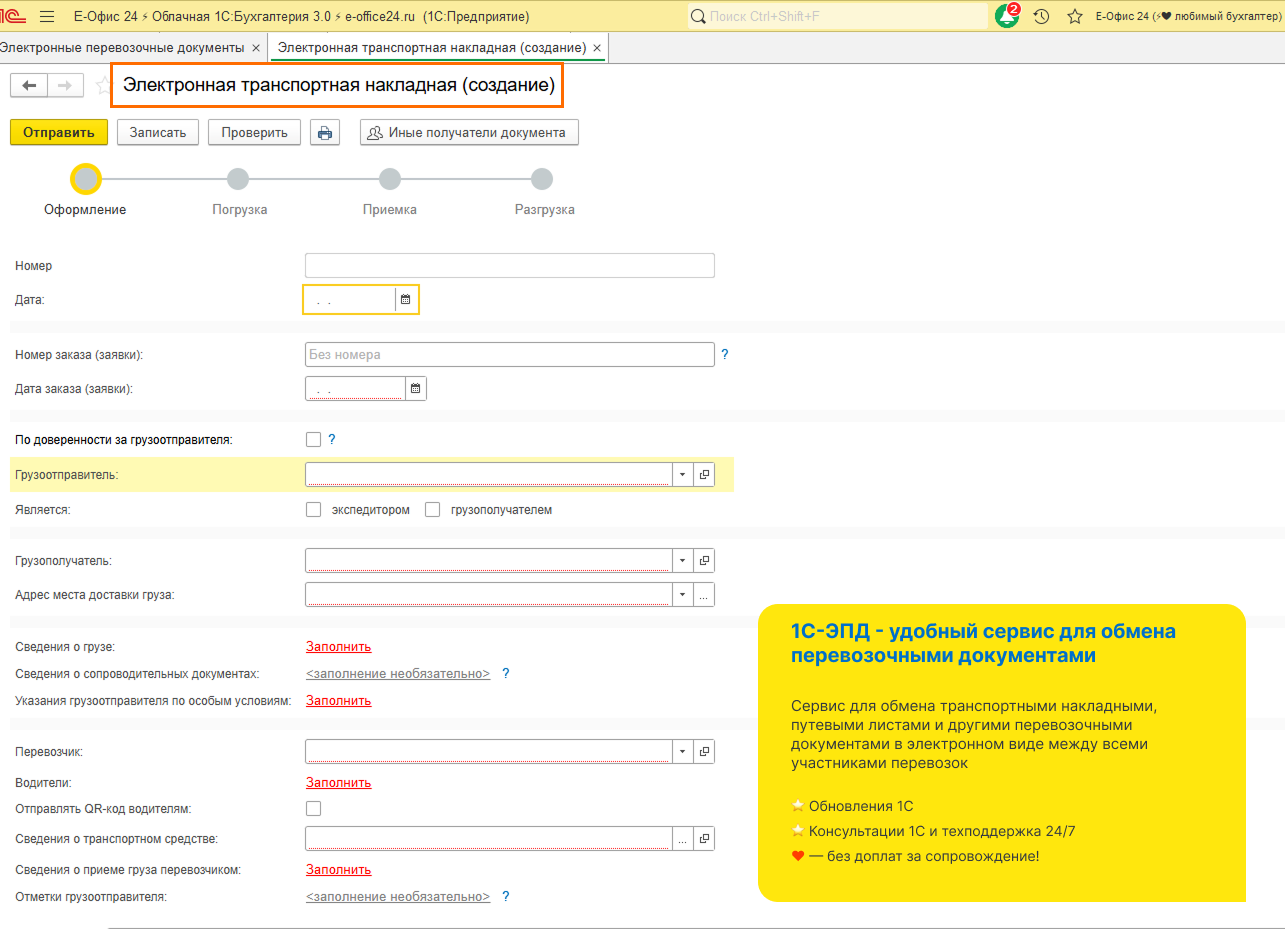
Task: Click back navigation arrow
Action: tap(29, 86)
